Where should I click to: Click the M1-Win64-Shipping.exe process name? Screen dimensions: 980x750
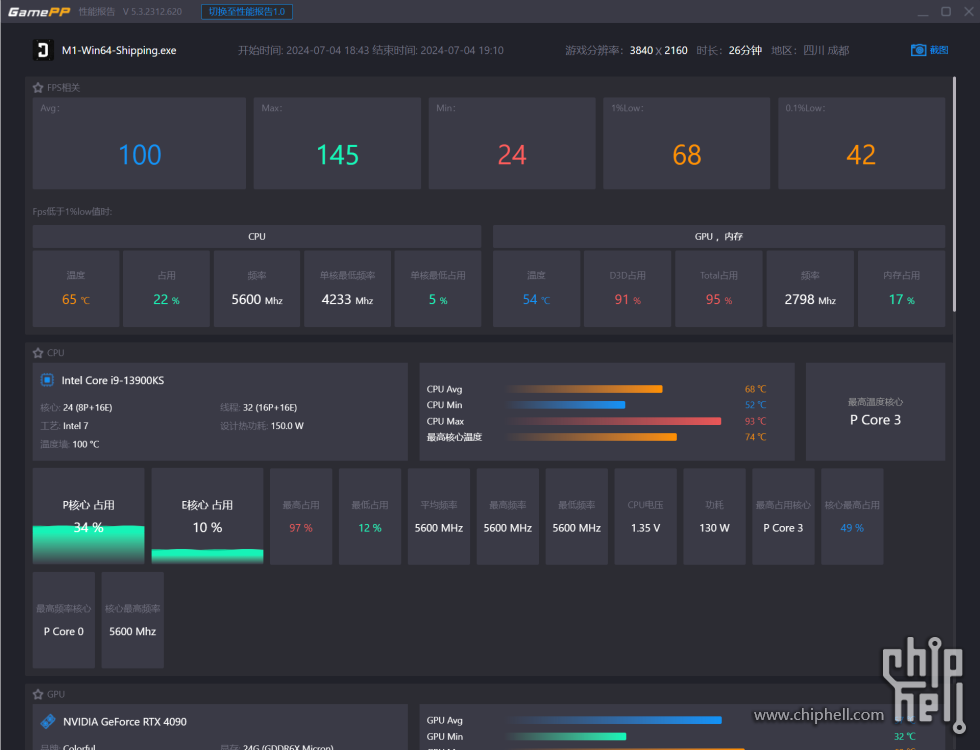(119, 51)
